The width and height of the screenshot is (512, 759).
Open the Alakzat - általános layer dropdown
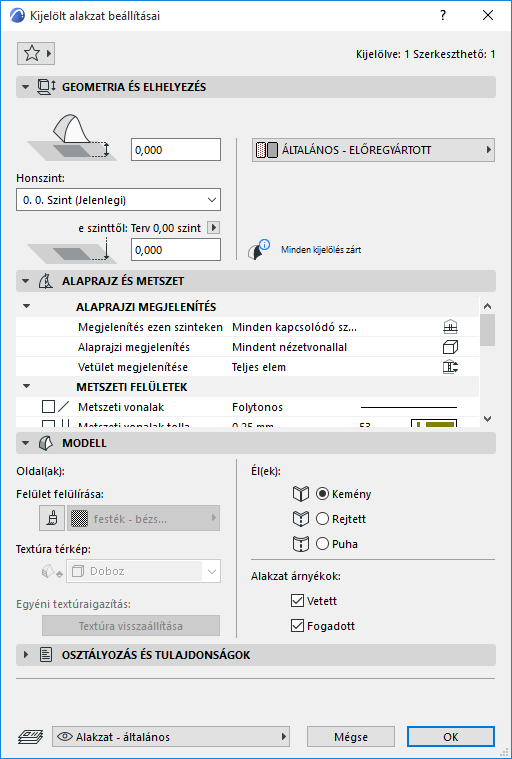click(171, 737)
